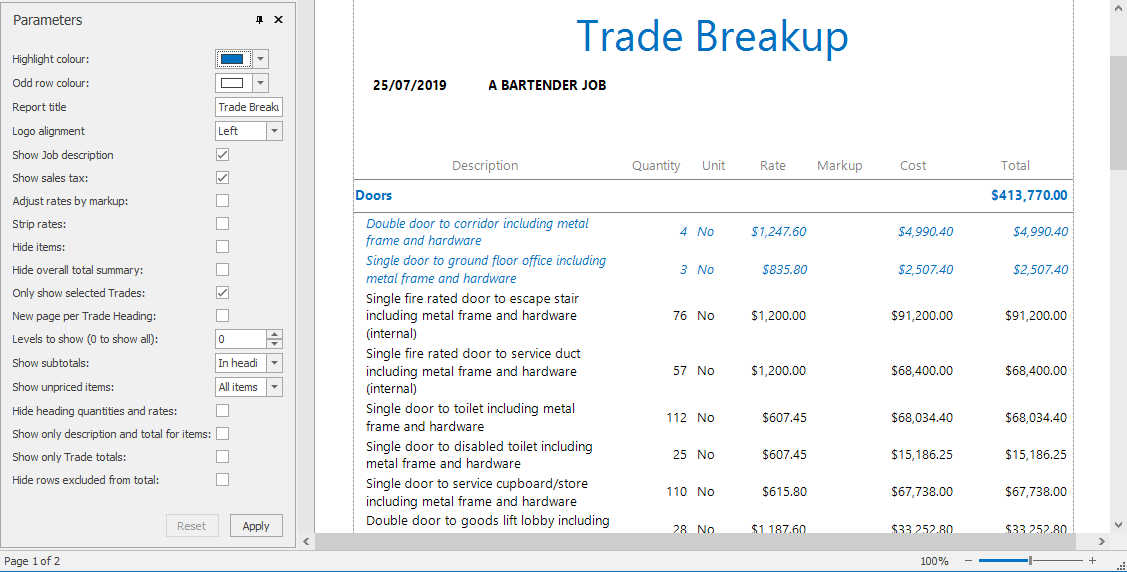Viewport: 1127px width, 572px height.
Task: Enable the Strip rates checkbox
Action: point(222,224)
